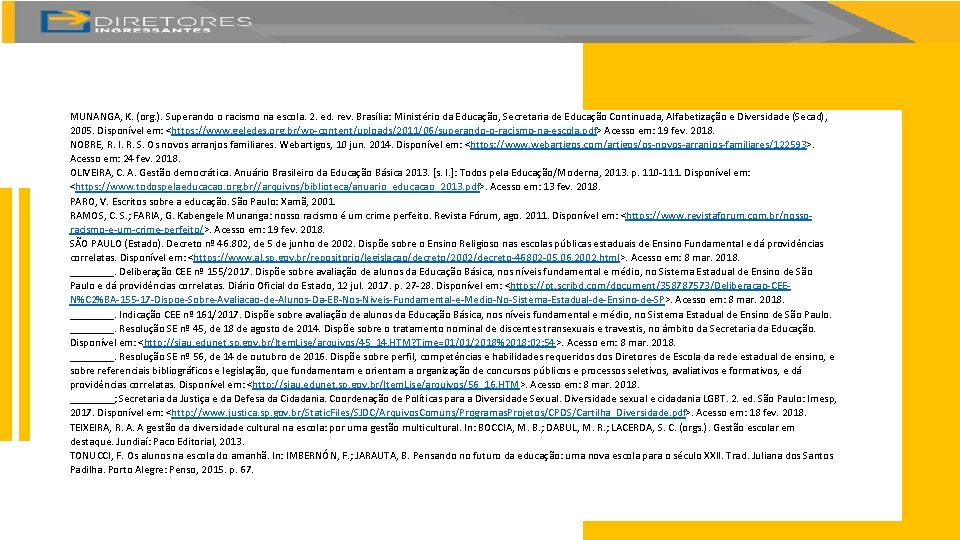Click the SÃO PAULO (Estado) Decreto nº 46.802 entry
960x540 pixels.
click(x=447, y=250)
